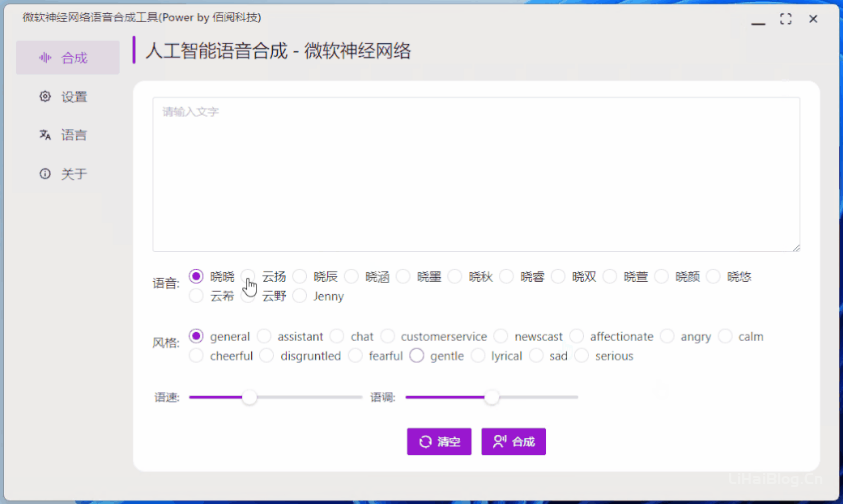Close the speech synthesis window

tap(813, 19)
